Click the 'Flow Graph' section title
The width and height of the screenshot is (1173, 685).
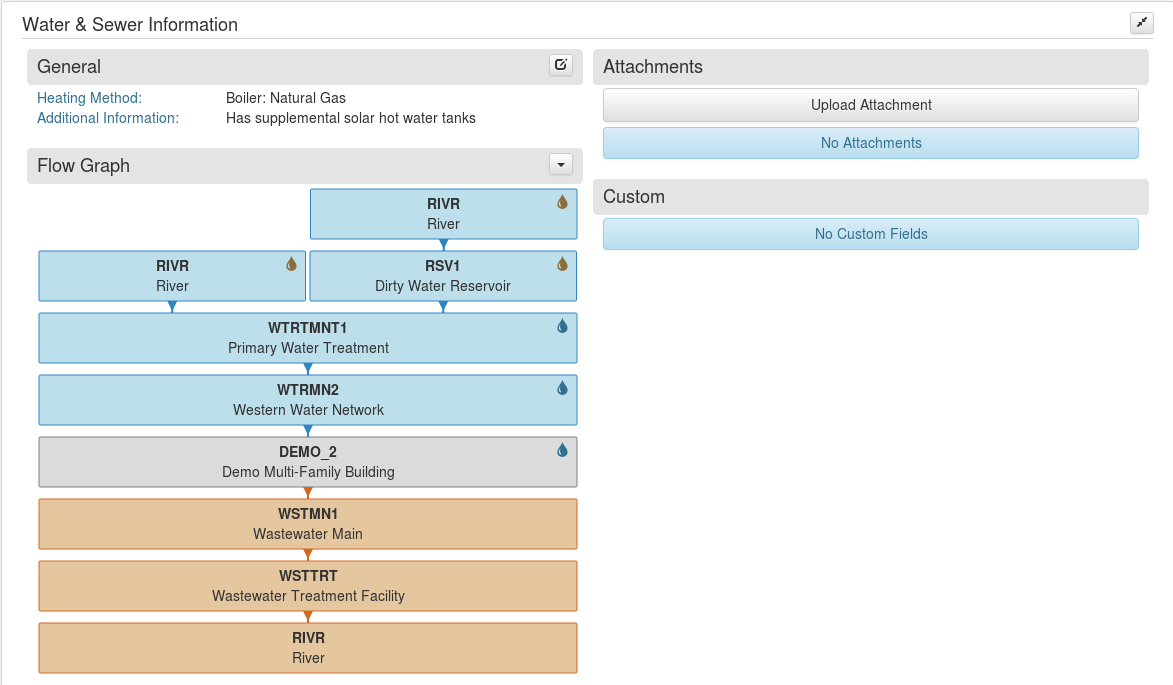point(84,165)
